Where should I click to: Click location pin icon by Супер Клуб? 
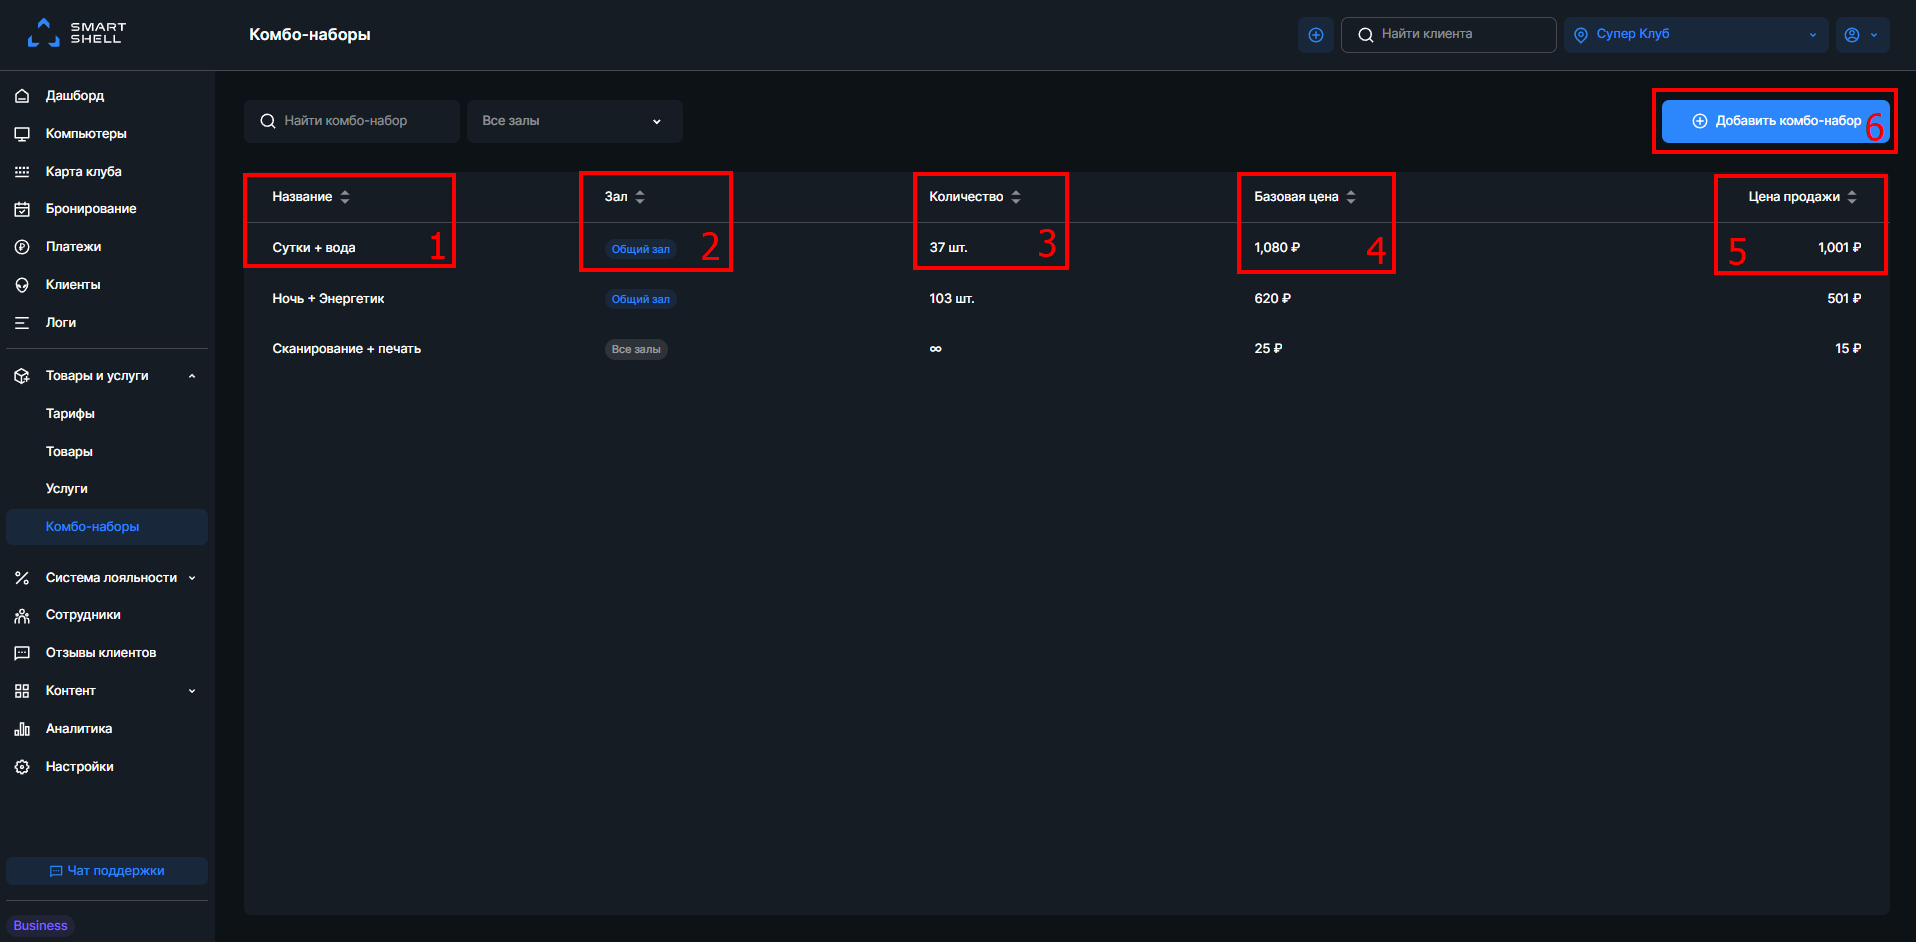click(x=1581, y=35)
